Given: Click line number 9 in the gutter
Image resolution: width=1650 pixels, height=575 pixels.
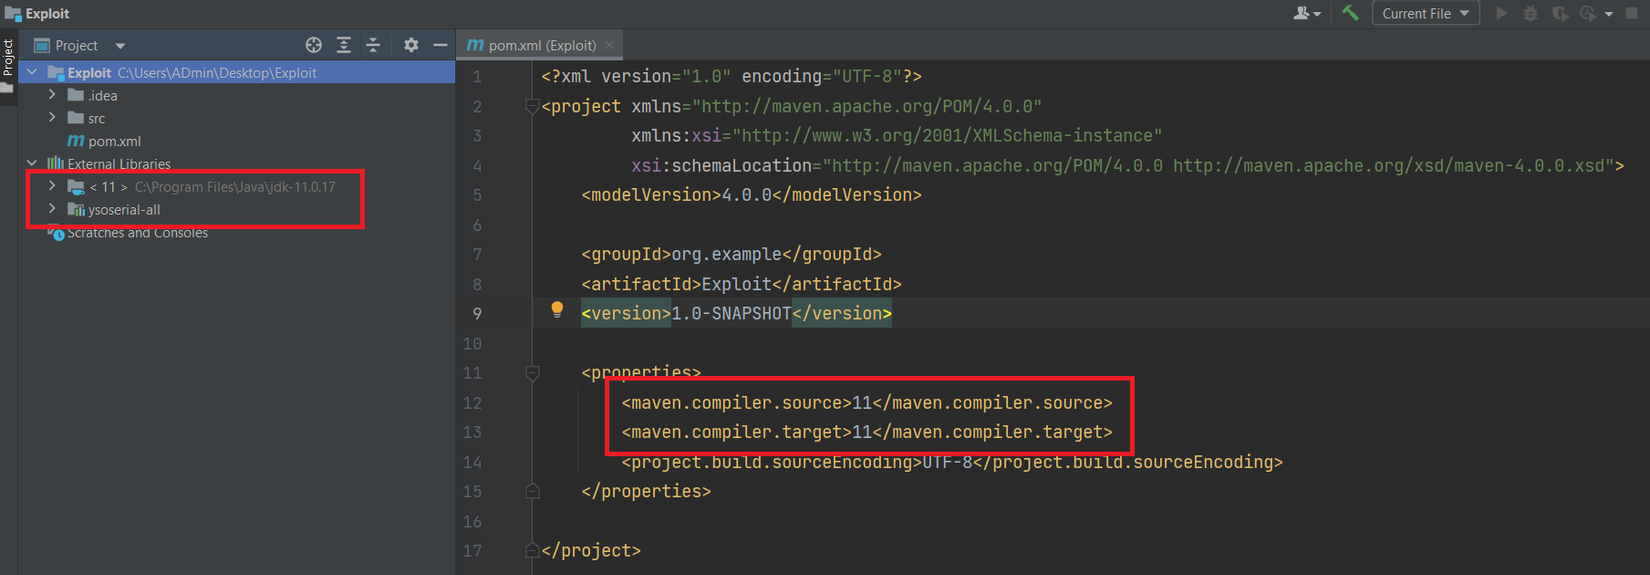Looking at the screenshot, I should [x=477, y=314].
